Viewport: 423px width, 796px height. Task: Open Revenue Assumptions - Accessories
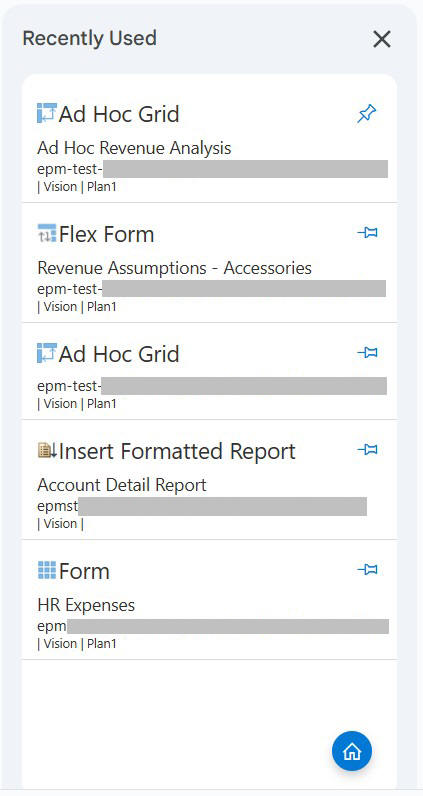[x=174, y=268]
